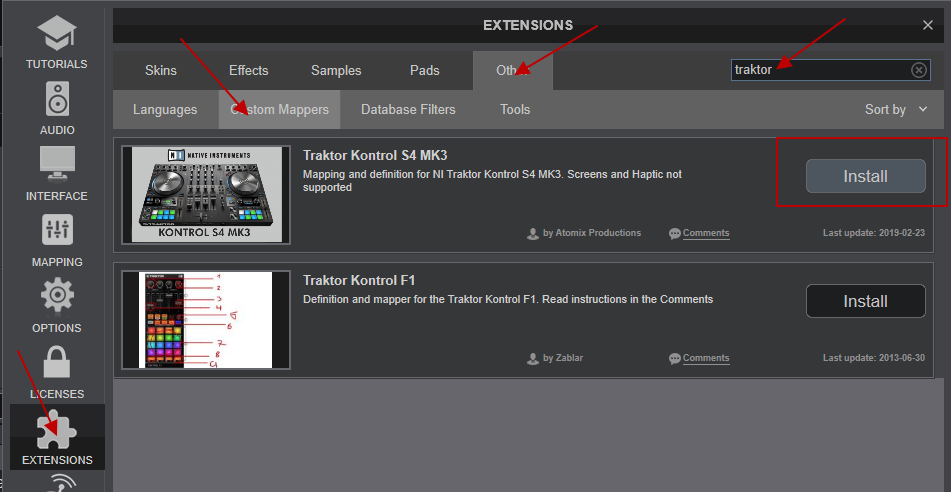Viewport: 951px width, 492px height.
Task: Open Comments for Traktor Kontrol F1
Action: pyautogui.click(x=706, y=358)
